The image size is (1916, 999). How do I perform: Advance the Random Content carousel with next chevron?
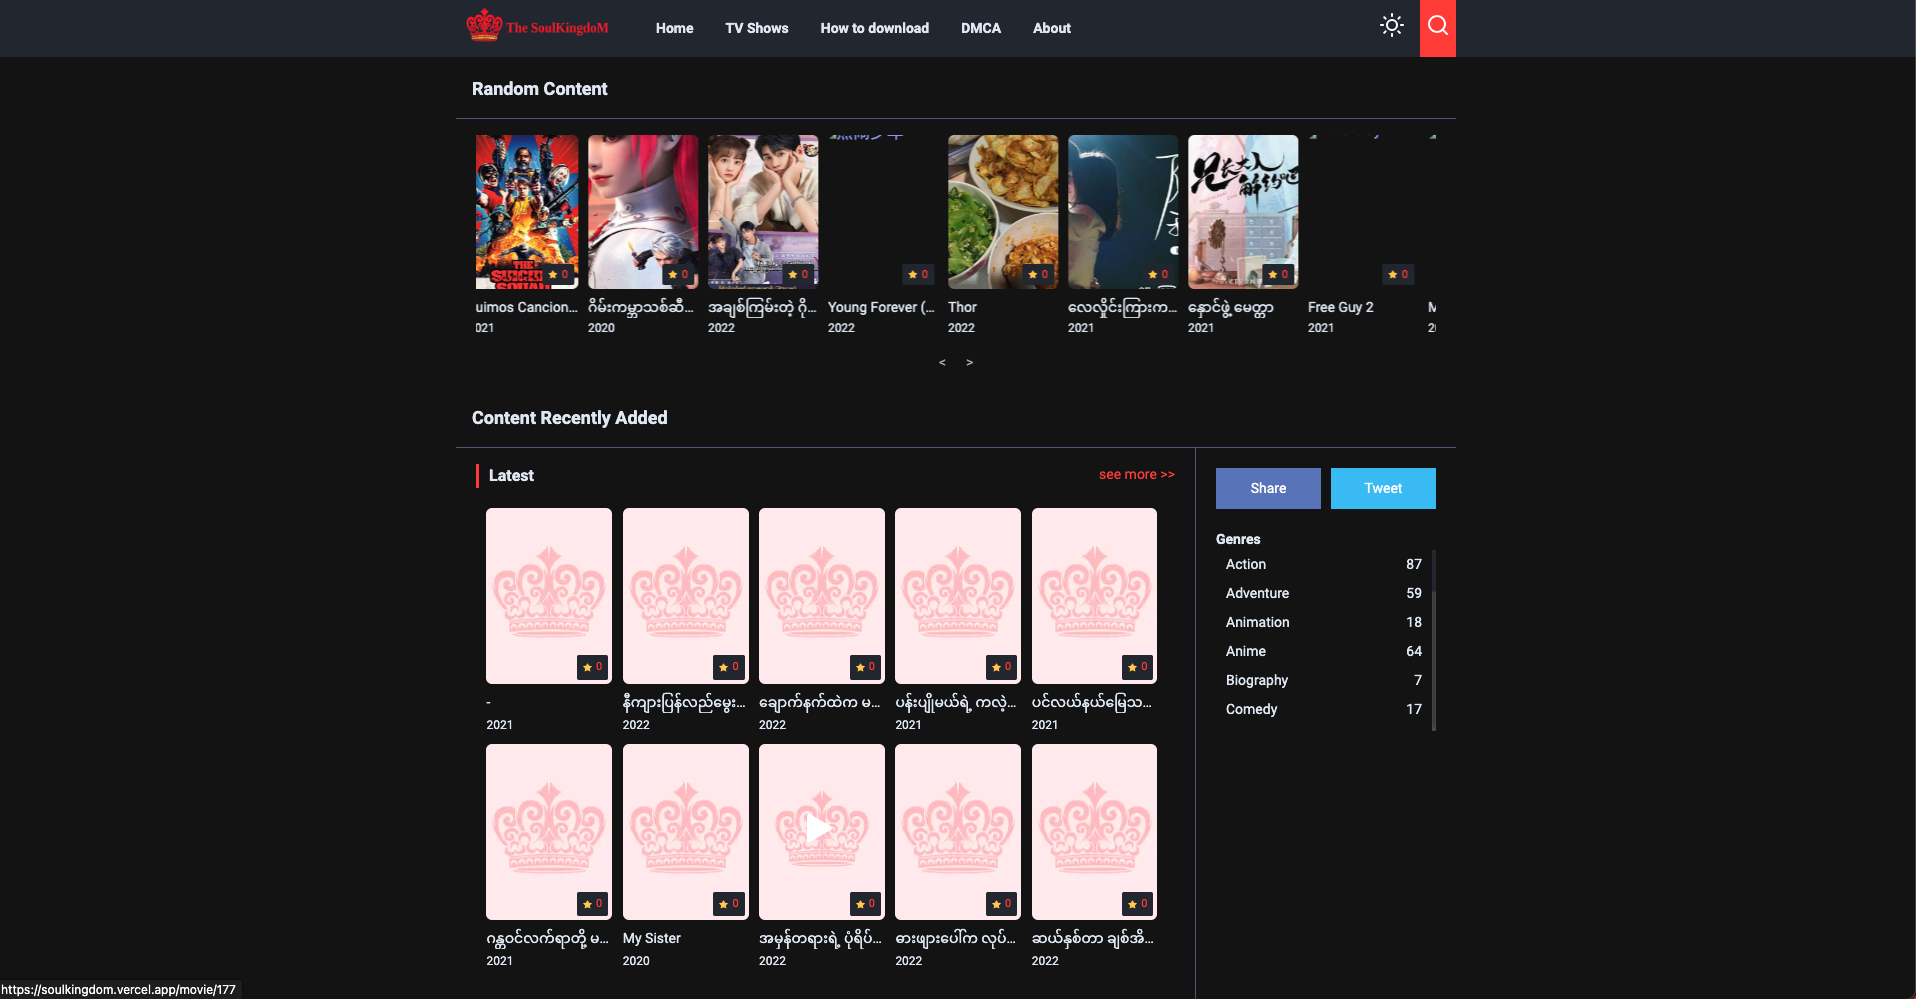969,362
